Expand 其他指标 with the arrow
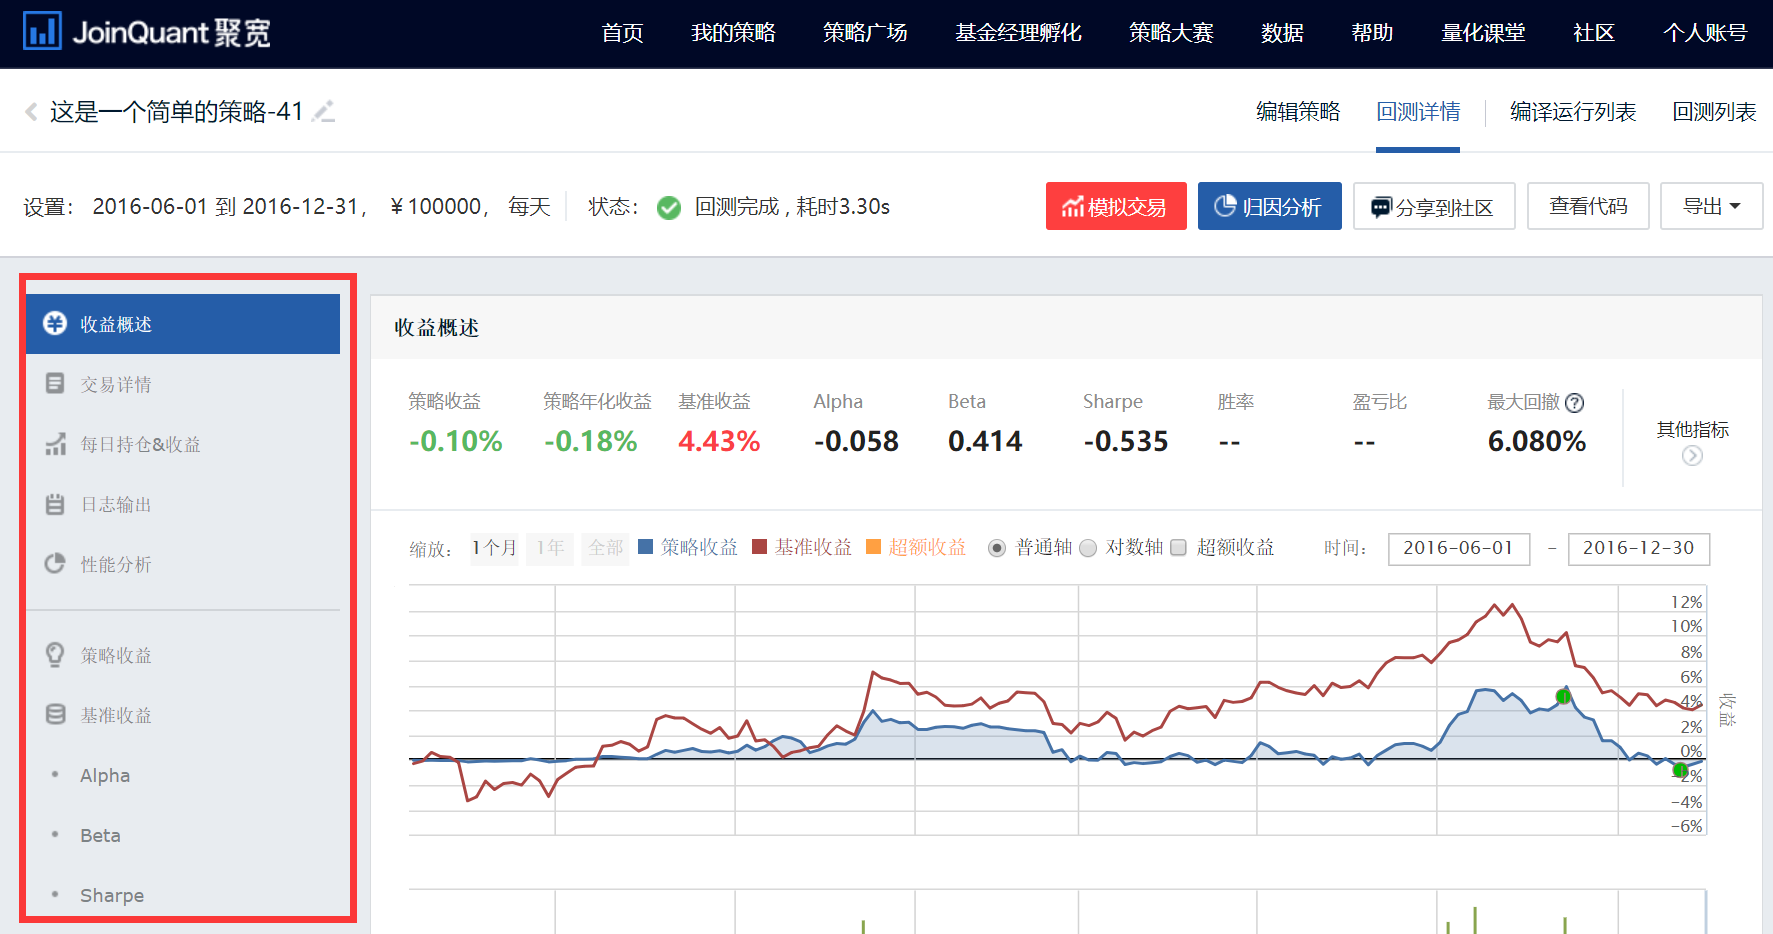This screenshot has height=934, width=1773. point(1692,455)
